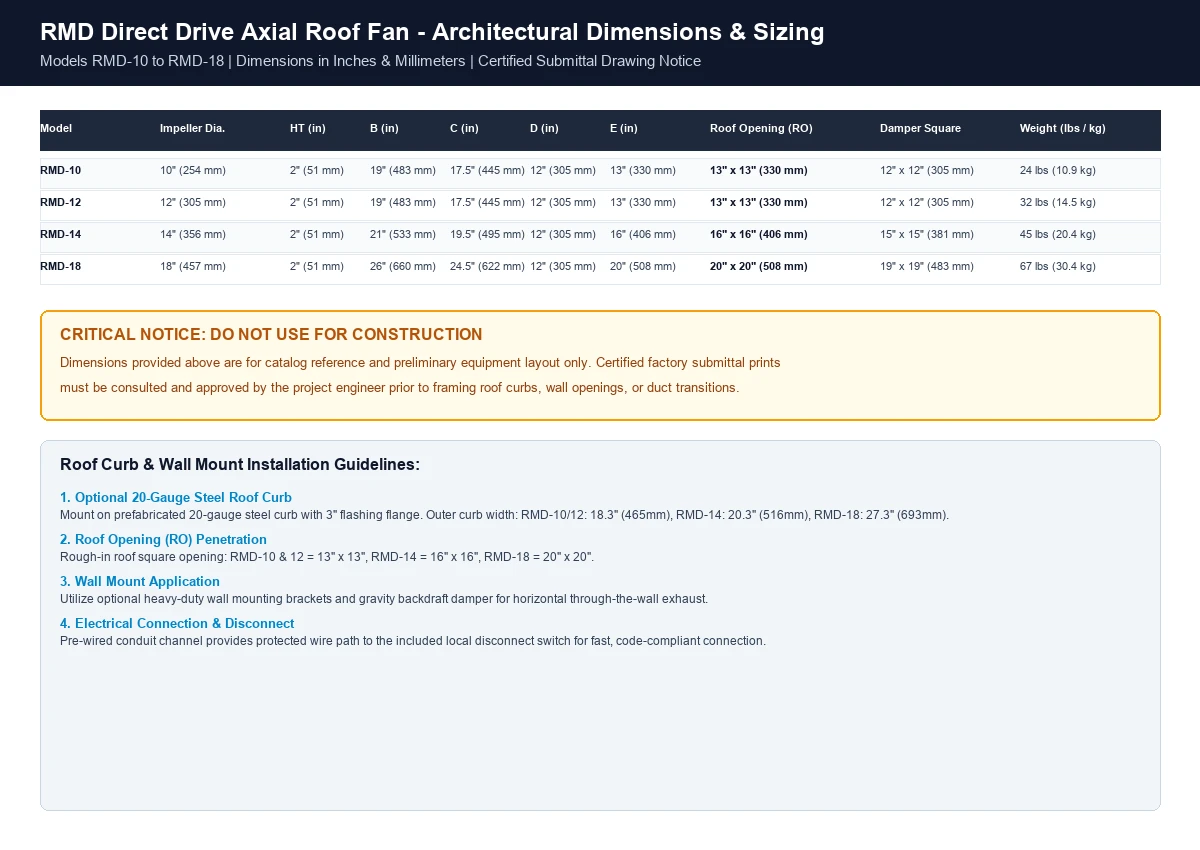Click the 21" (533 mm) B dimension

(x=403, y=235)
